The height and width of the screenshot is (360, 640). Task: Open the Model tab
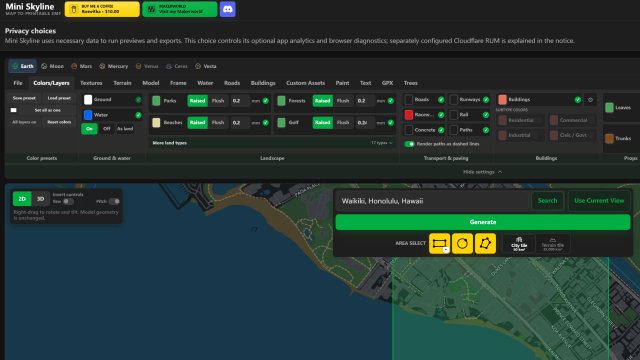pyautogui.click(x=151, y=83)
